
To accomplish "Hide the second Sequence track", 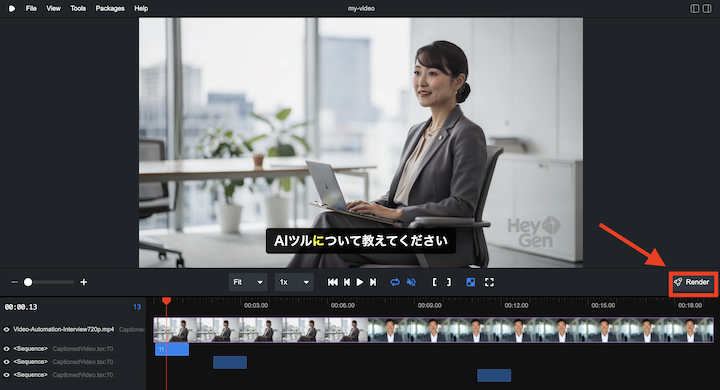I will 6,362.
